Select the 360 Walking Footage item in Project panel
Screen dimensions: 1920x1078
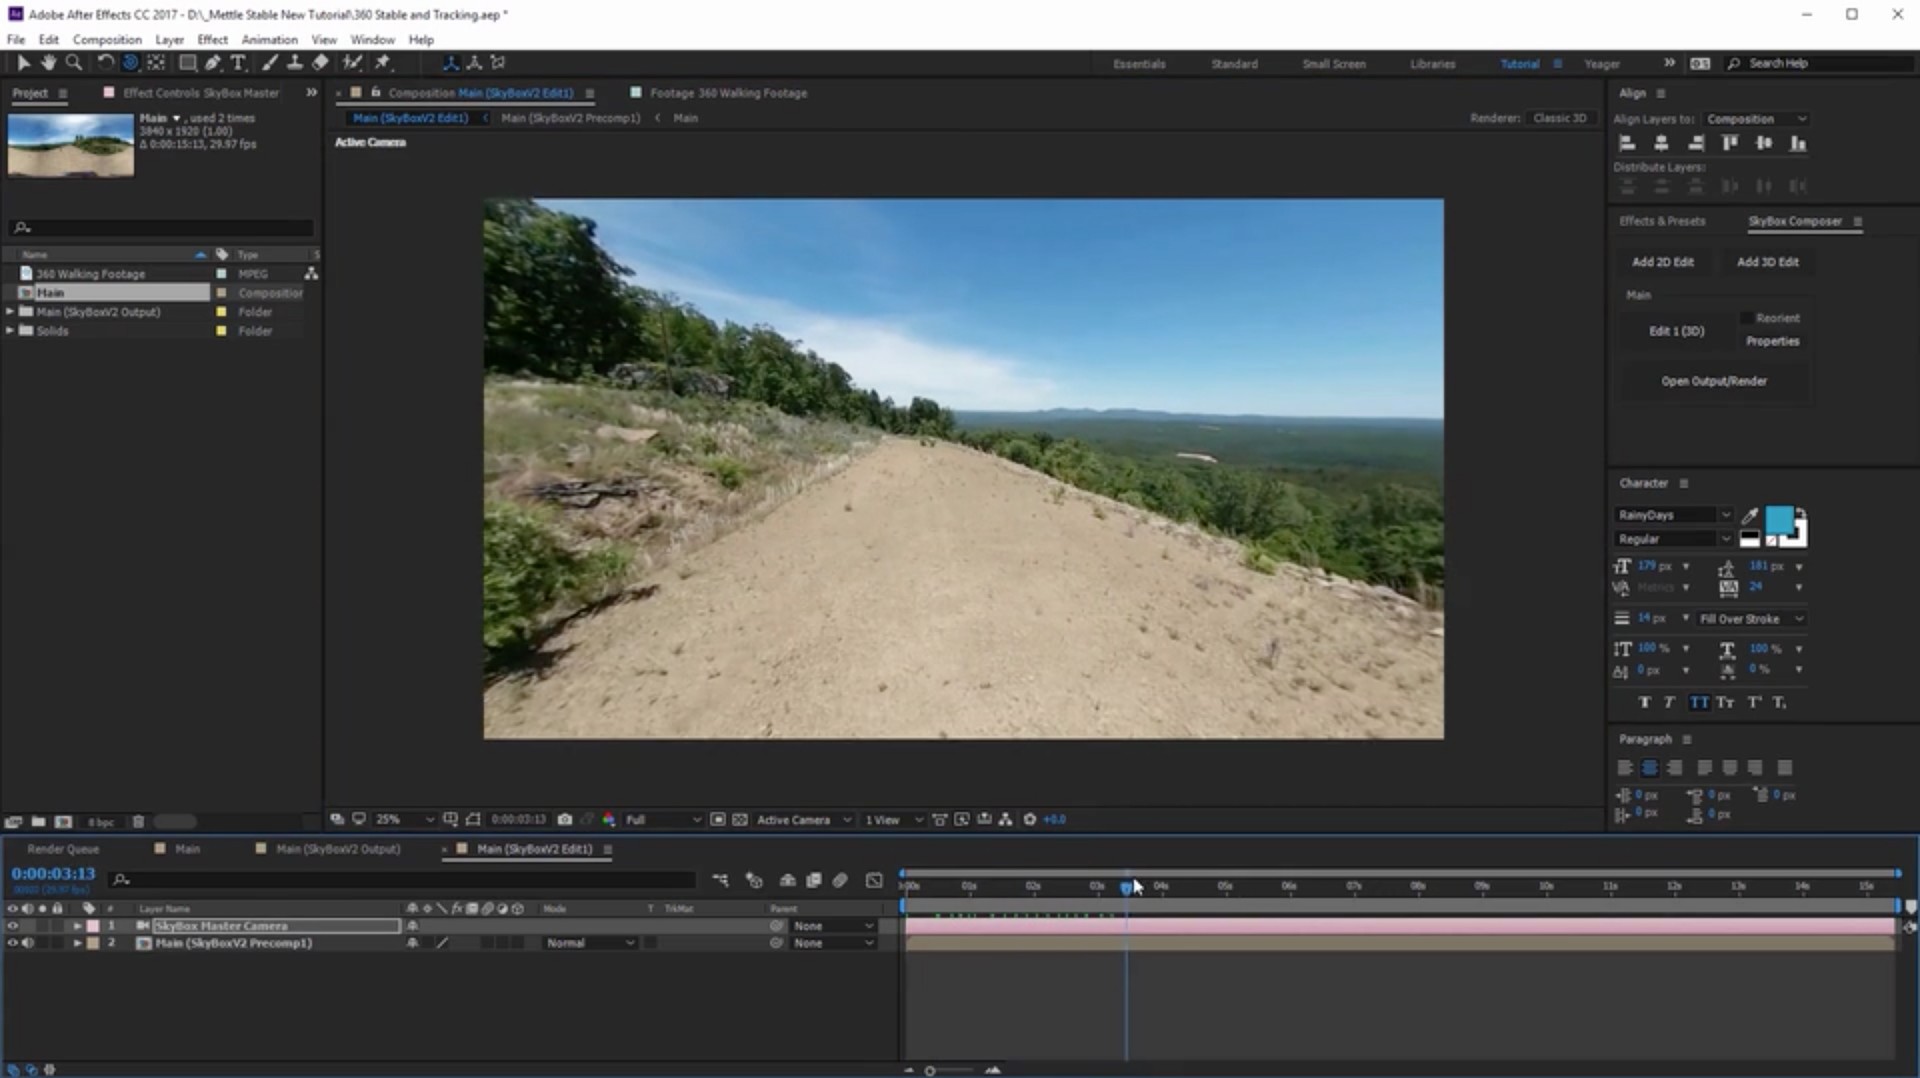pos(90,272)
